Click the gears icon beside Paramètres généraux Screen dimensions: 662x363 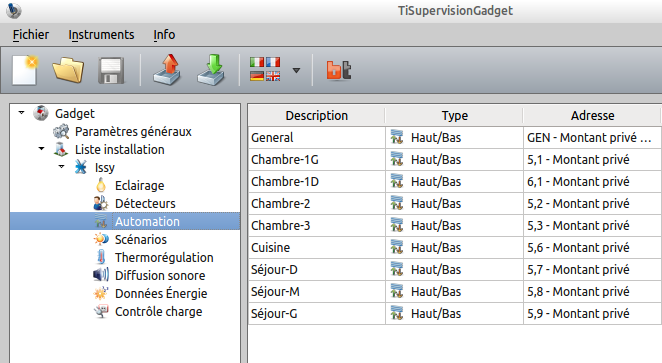61,132
